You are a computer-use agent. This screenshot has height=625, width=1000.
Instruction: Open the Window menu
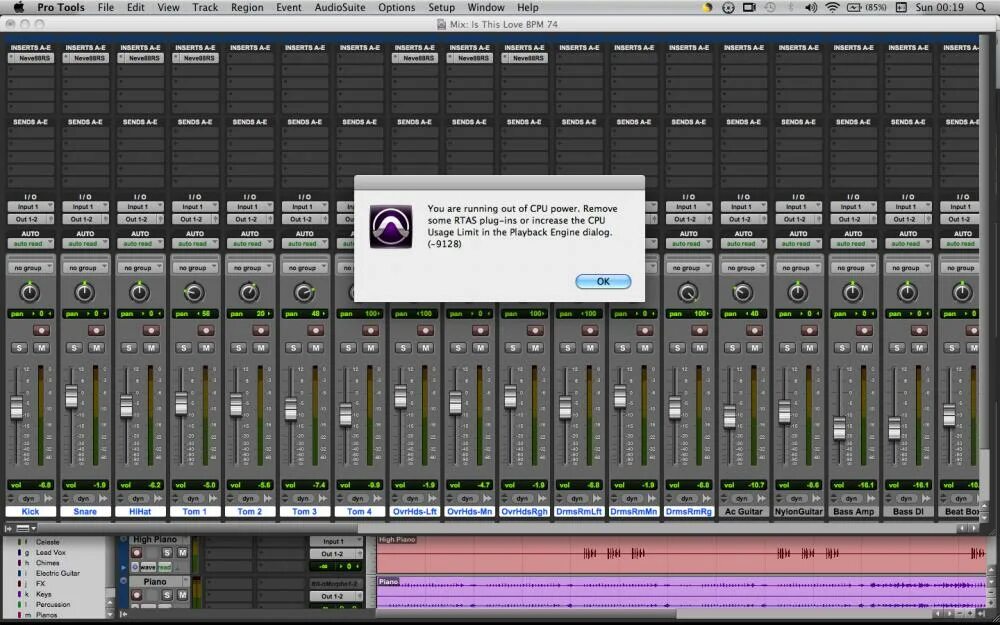(x=485, y=8)
